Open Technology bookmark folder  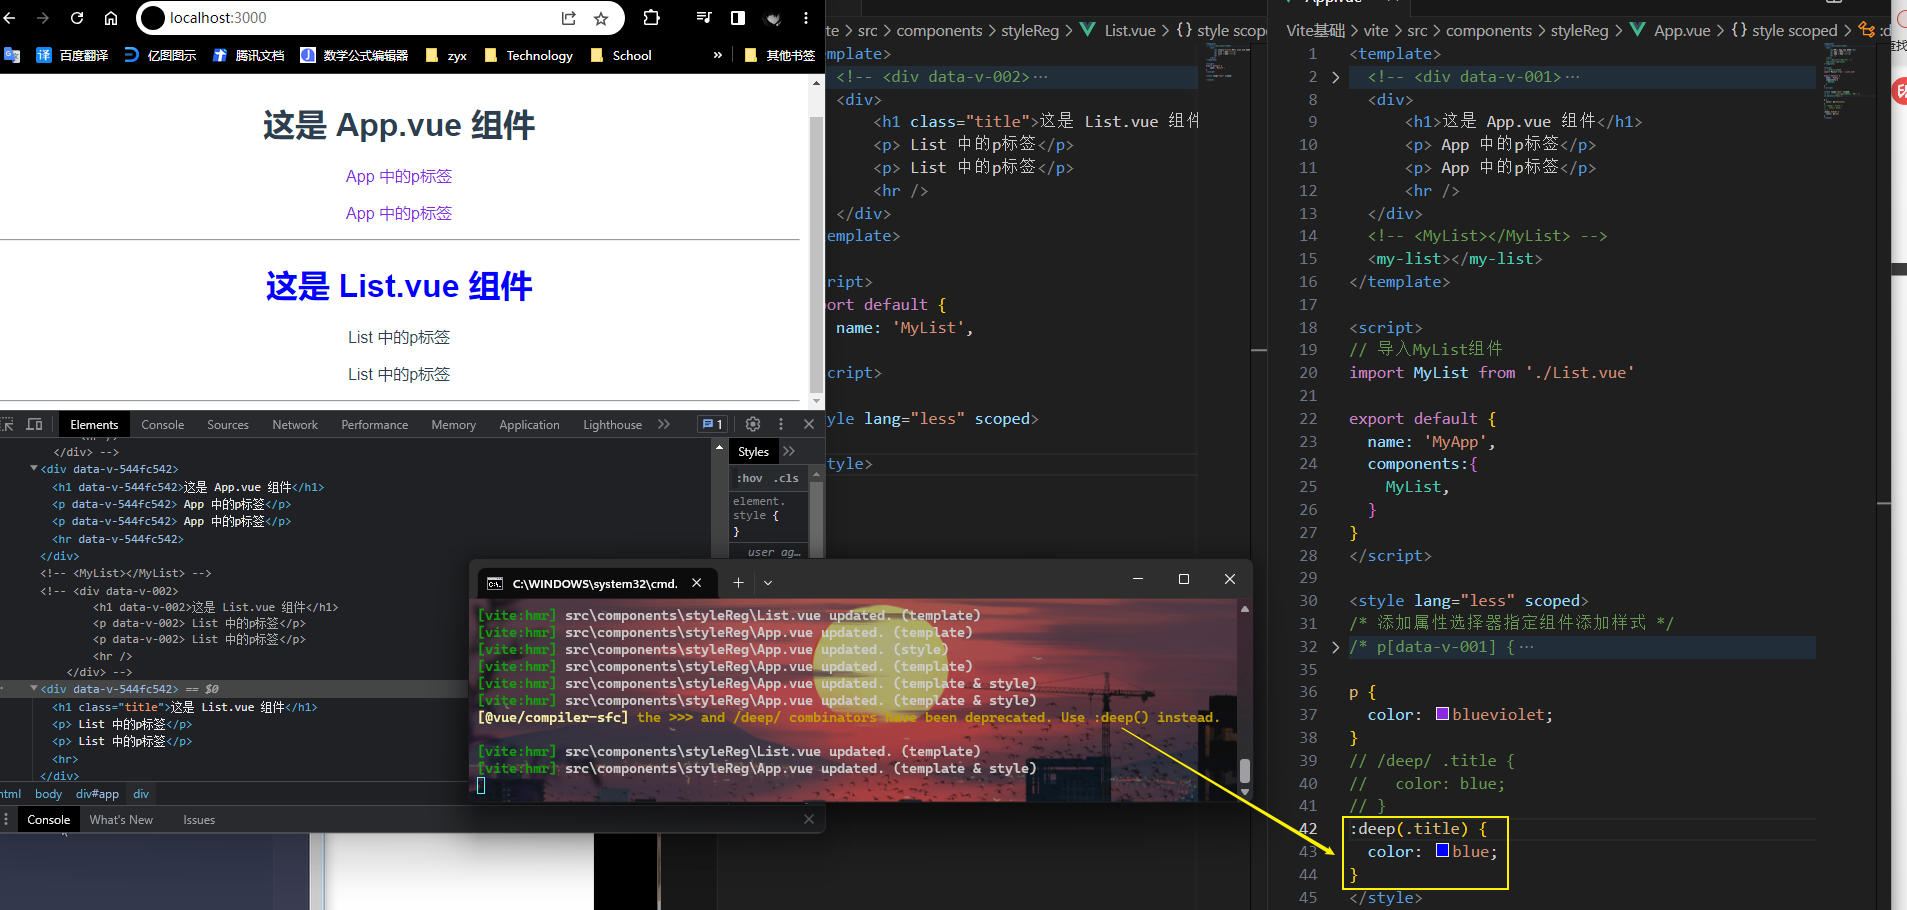[x=528, y=55]
